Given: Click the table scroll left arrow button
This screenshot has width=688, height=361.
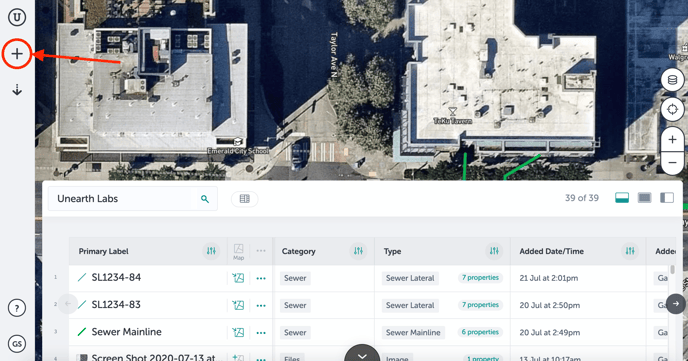Looking at the screenshot, I should tap(68, 304).
